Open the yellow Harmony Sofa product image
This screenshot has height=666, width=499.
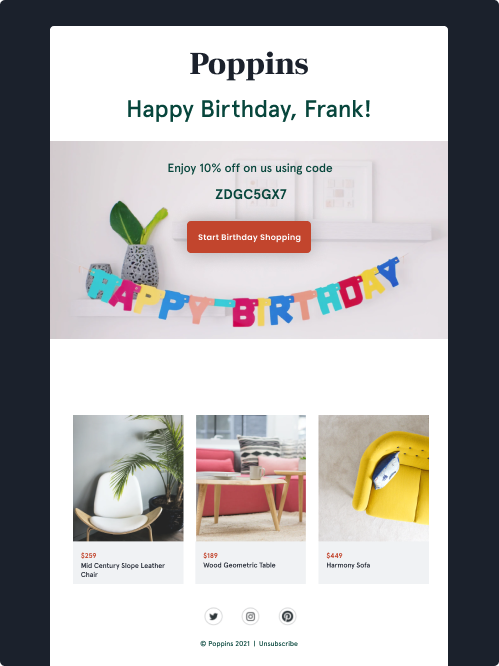[x=374, y=478]
